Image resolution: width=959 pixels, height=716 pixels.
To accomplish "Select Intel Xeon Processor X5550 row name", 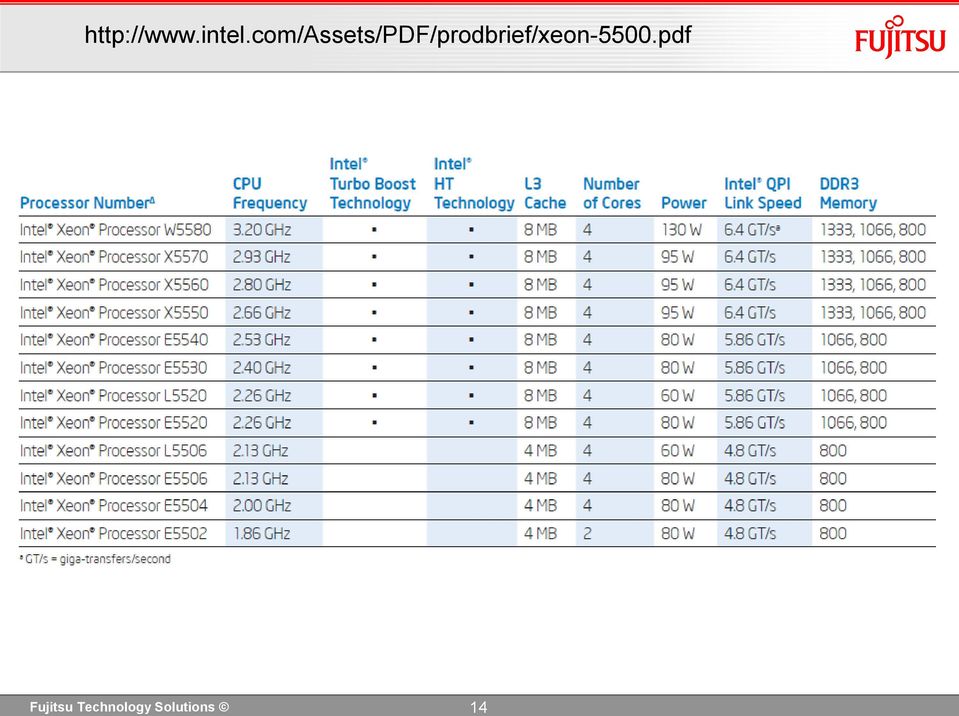I will (x=114, y=313).
